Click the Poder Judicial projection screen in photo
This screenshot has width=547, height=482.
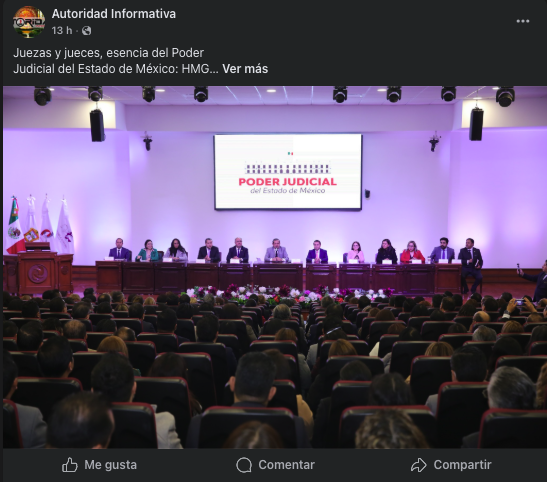tap(288, 172)
